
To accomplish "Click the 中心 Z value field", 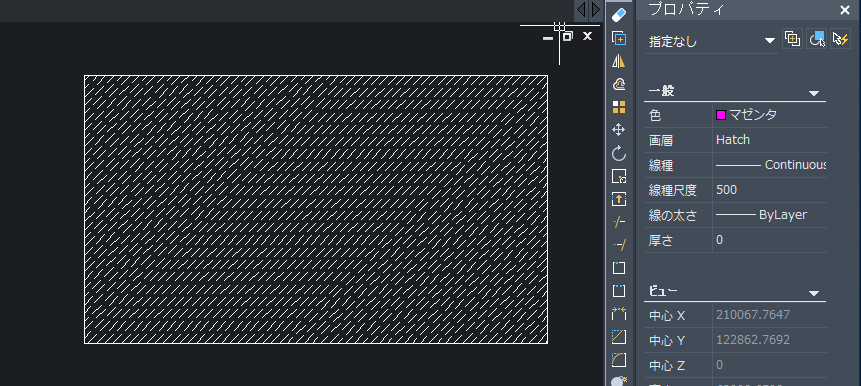I will (770, 365).
